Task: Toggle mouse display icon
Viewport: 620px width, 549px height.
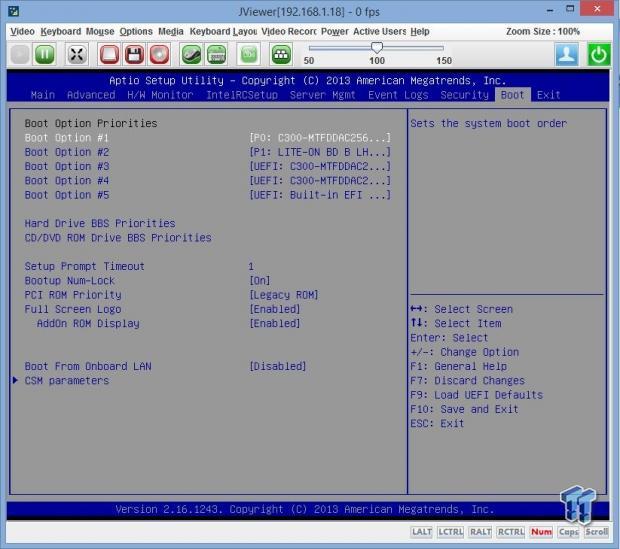Action: [x=191, y=54]
